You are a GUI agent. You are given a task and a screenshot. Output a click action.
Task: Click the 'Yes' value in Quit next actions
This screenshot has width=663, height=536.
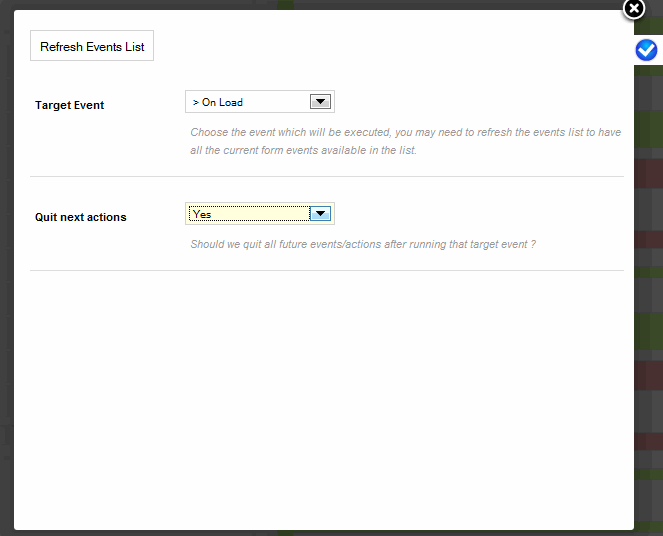pos(202,214)
